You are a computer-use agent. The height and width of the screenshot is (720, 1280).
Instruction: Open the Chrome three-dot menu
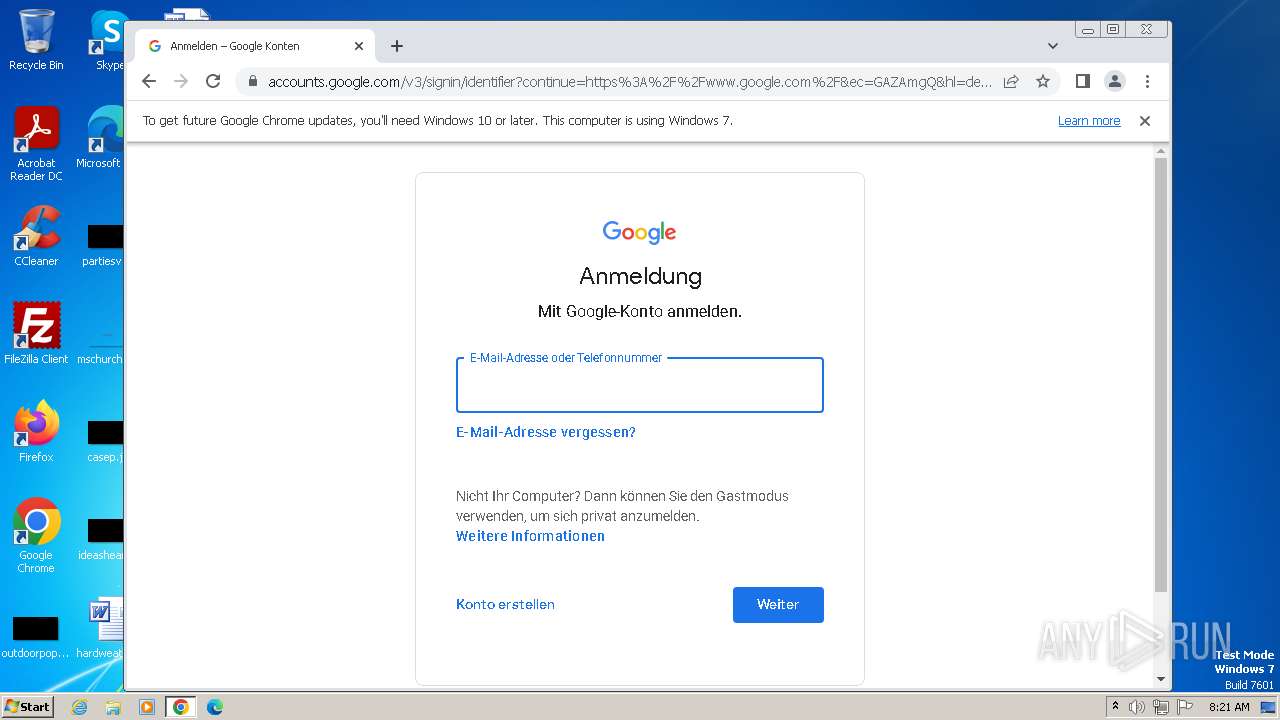1147,81
